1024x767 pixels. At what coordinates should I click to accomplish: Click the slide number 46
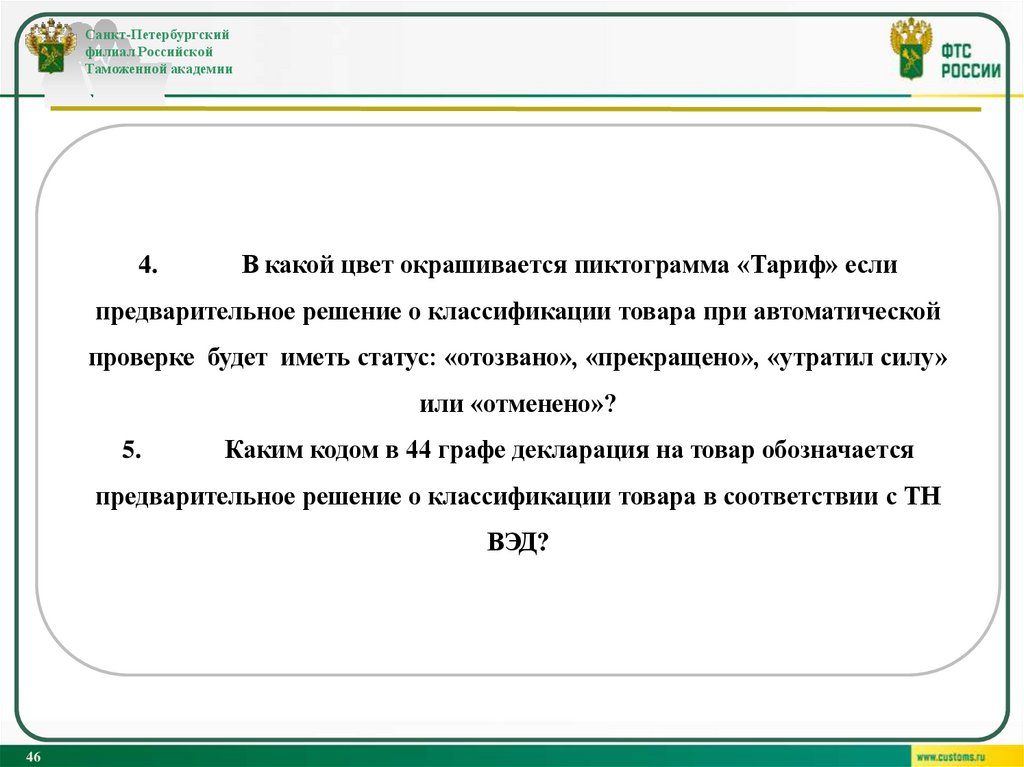pyautogui.click(x=33, y=757)
